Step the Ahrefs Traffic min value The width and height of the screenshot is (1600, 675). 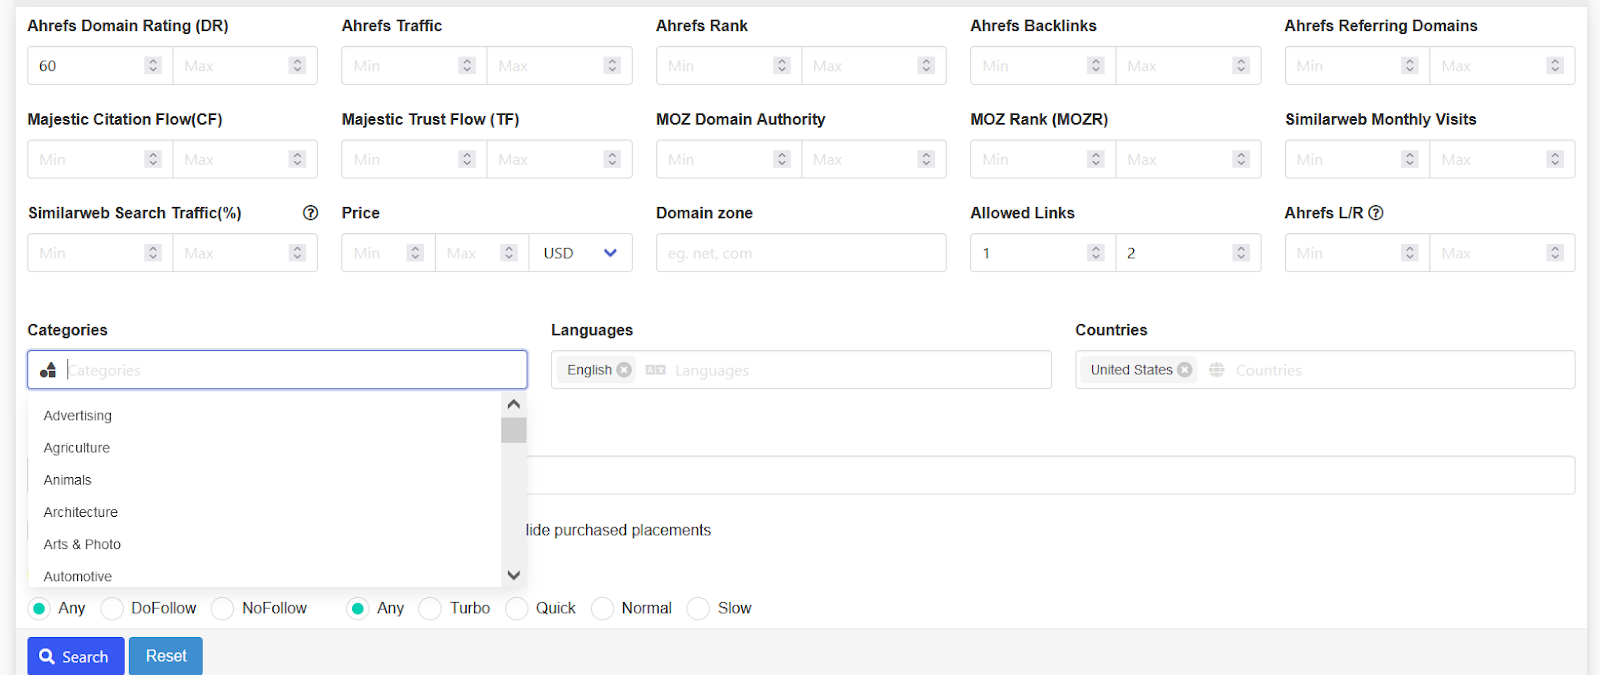(467, 65)
